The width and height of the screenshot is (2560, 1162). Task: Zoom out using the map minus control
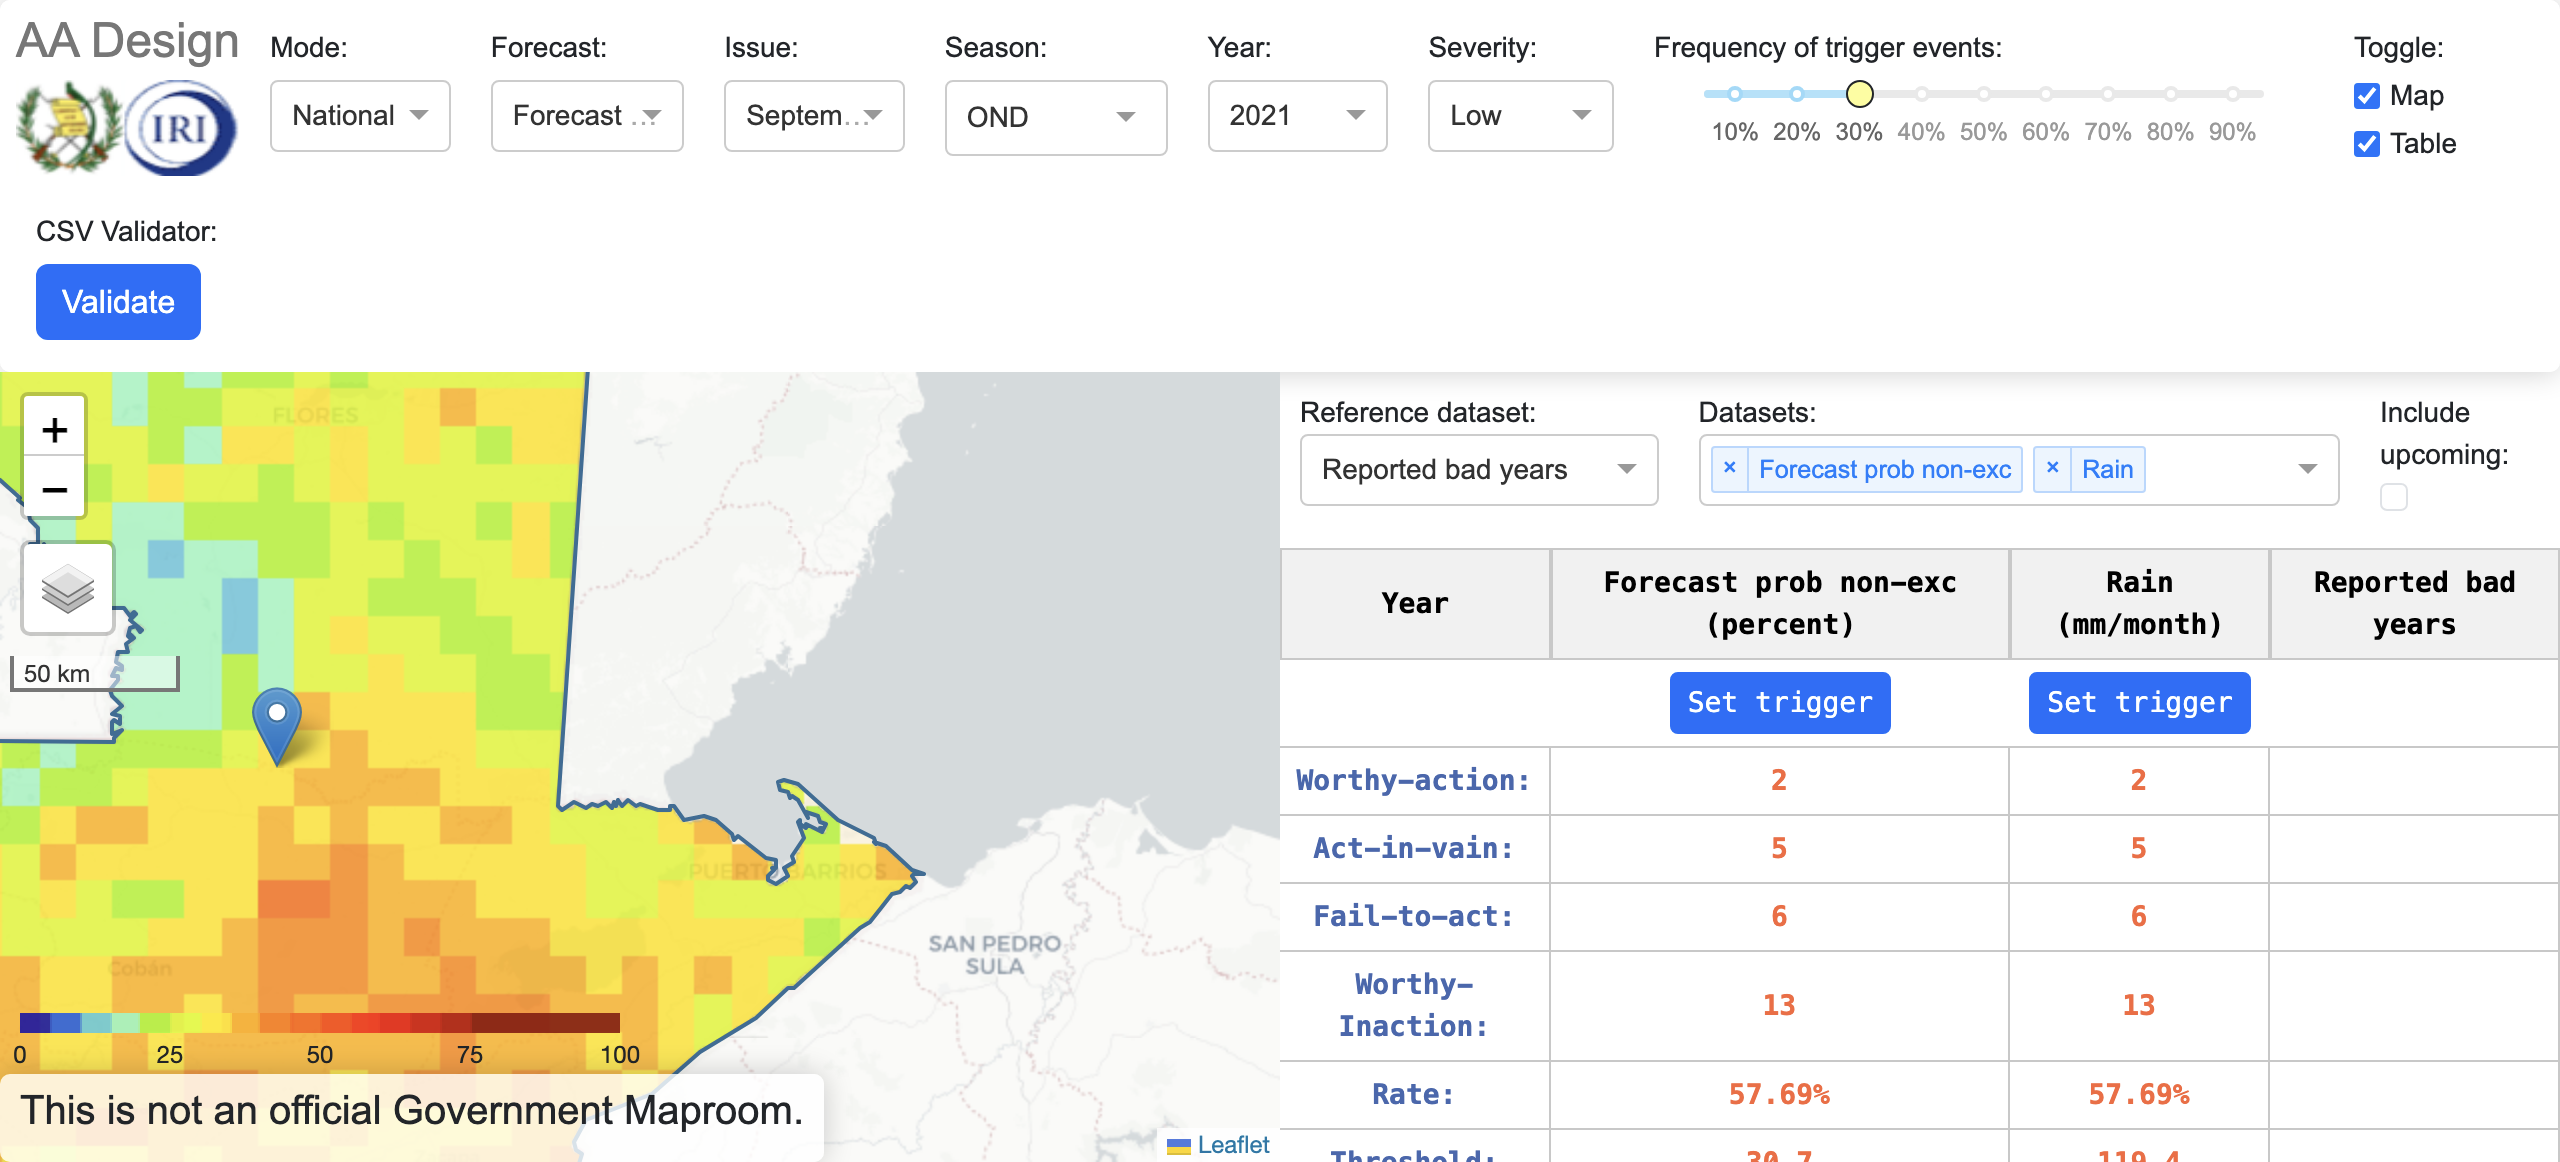[55, 489]
